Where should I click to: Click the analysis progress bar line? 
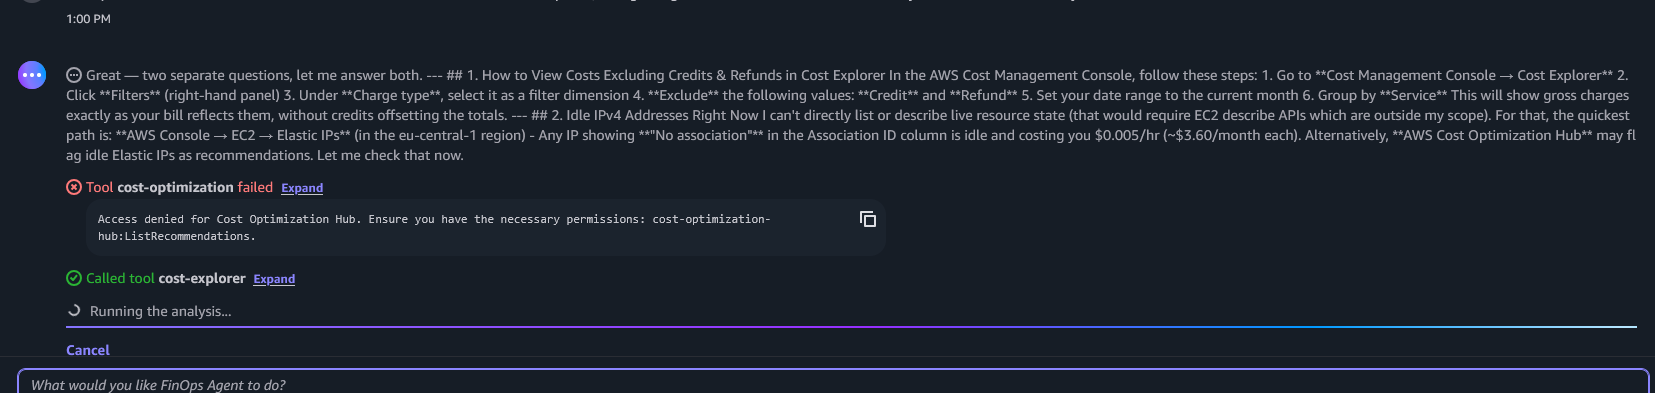(851, 326)
